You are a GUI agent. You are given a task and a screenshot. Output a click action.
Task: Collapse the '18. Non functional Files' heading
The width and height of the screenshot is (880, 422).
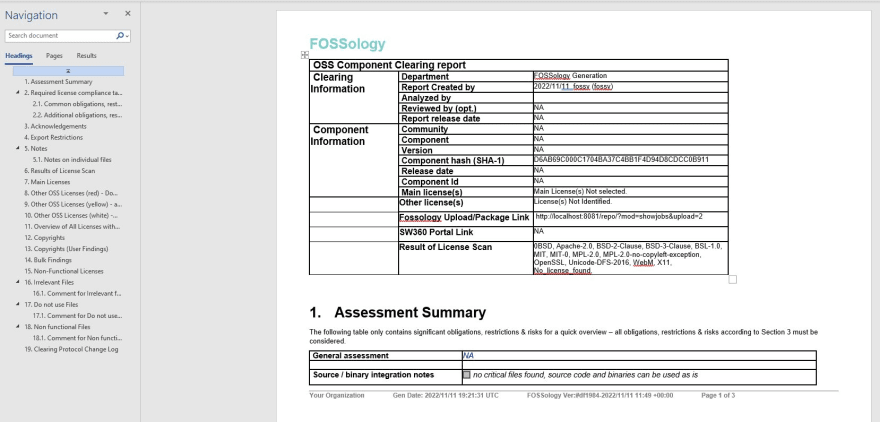(x=18, y=327)
